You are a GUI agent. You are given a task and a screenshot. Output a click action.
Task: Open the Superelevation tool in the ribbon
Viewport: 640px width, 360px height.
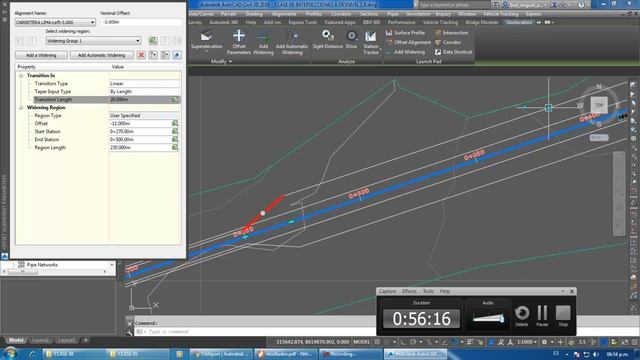[x=207, y=40]
